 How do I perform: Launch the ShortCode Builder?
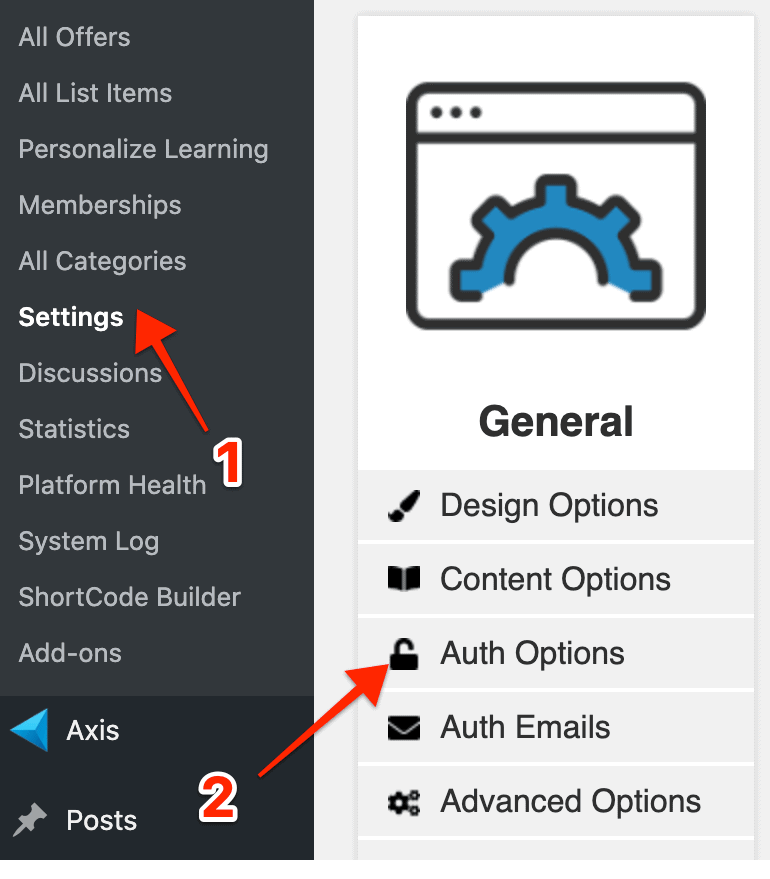click(x=129, y=598)
